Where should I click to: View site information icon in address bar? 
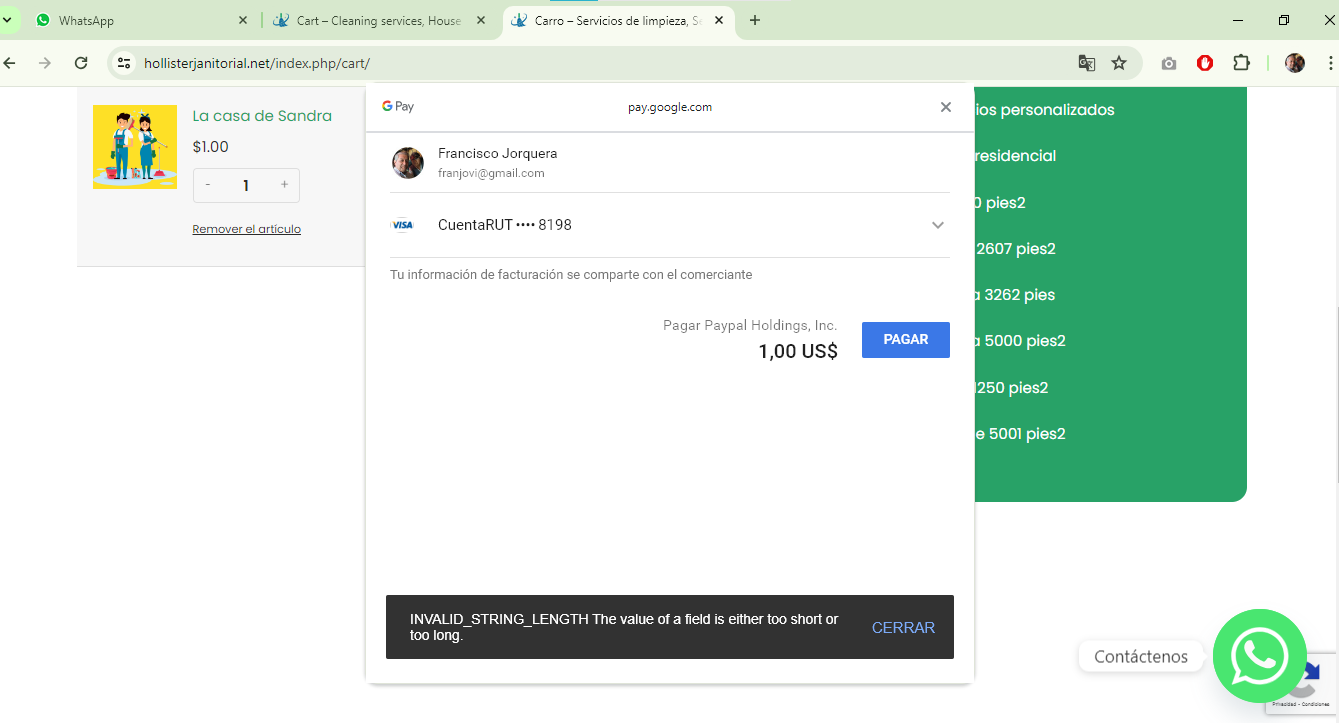click(123, 63)
